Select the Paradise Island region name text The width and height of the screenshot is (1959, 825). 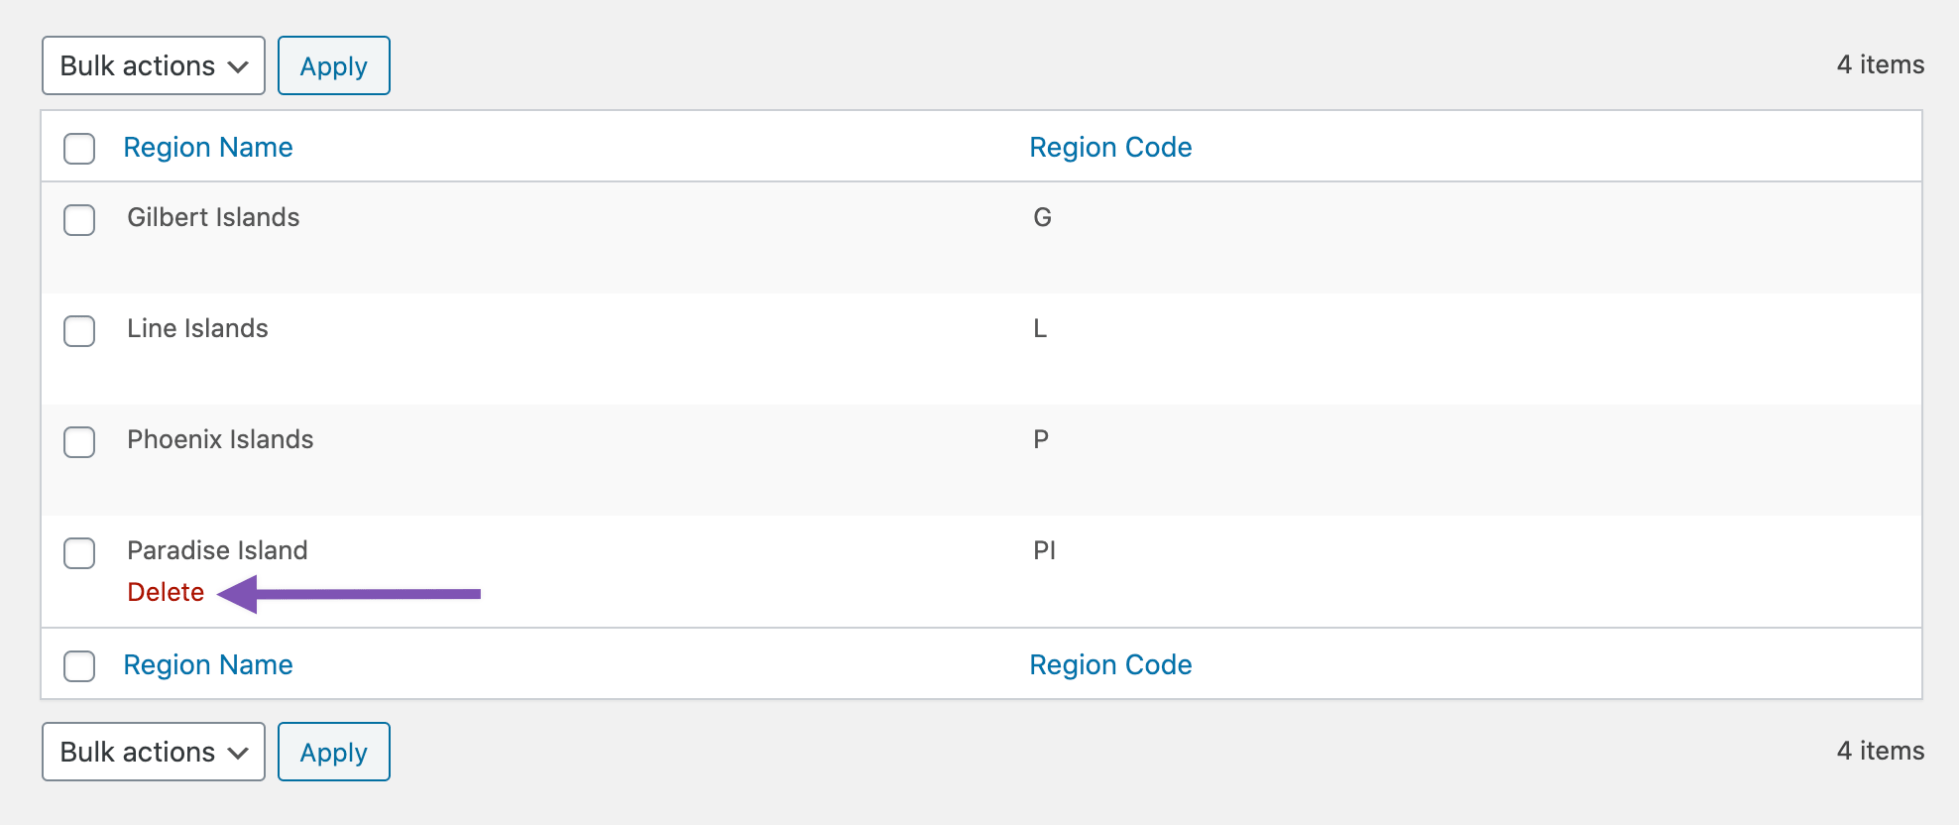pyautogui.click(x=217, y=550)
